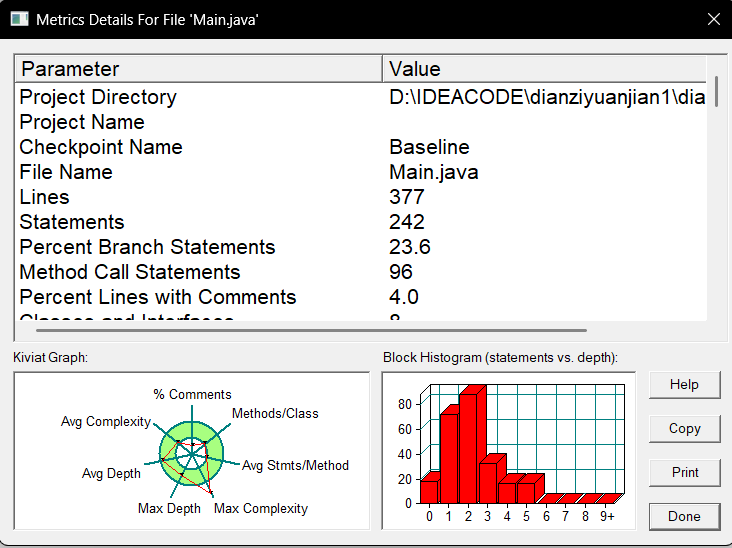Click the depth 5 histogram bar
This screenshot has width=732, height=548.
(527, 492)
